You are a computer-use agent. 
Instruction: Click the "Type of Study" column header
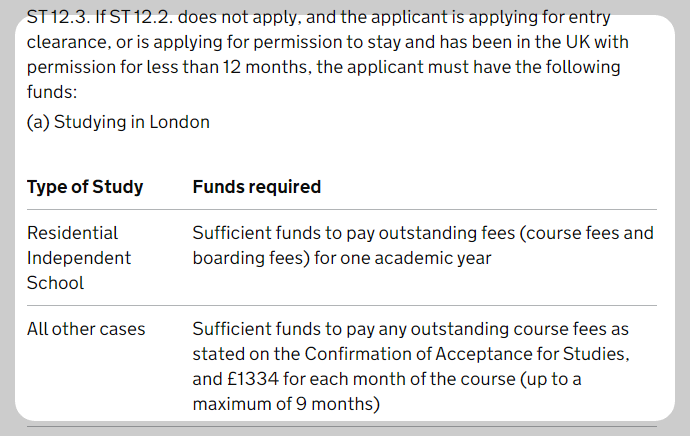point(85,187)
